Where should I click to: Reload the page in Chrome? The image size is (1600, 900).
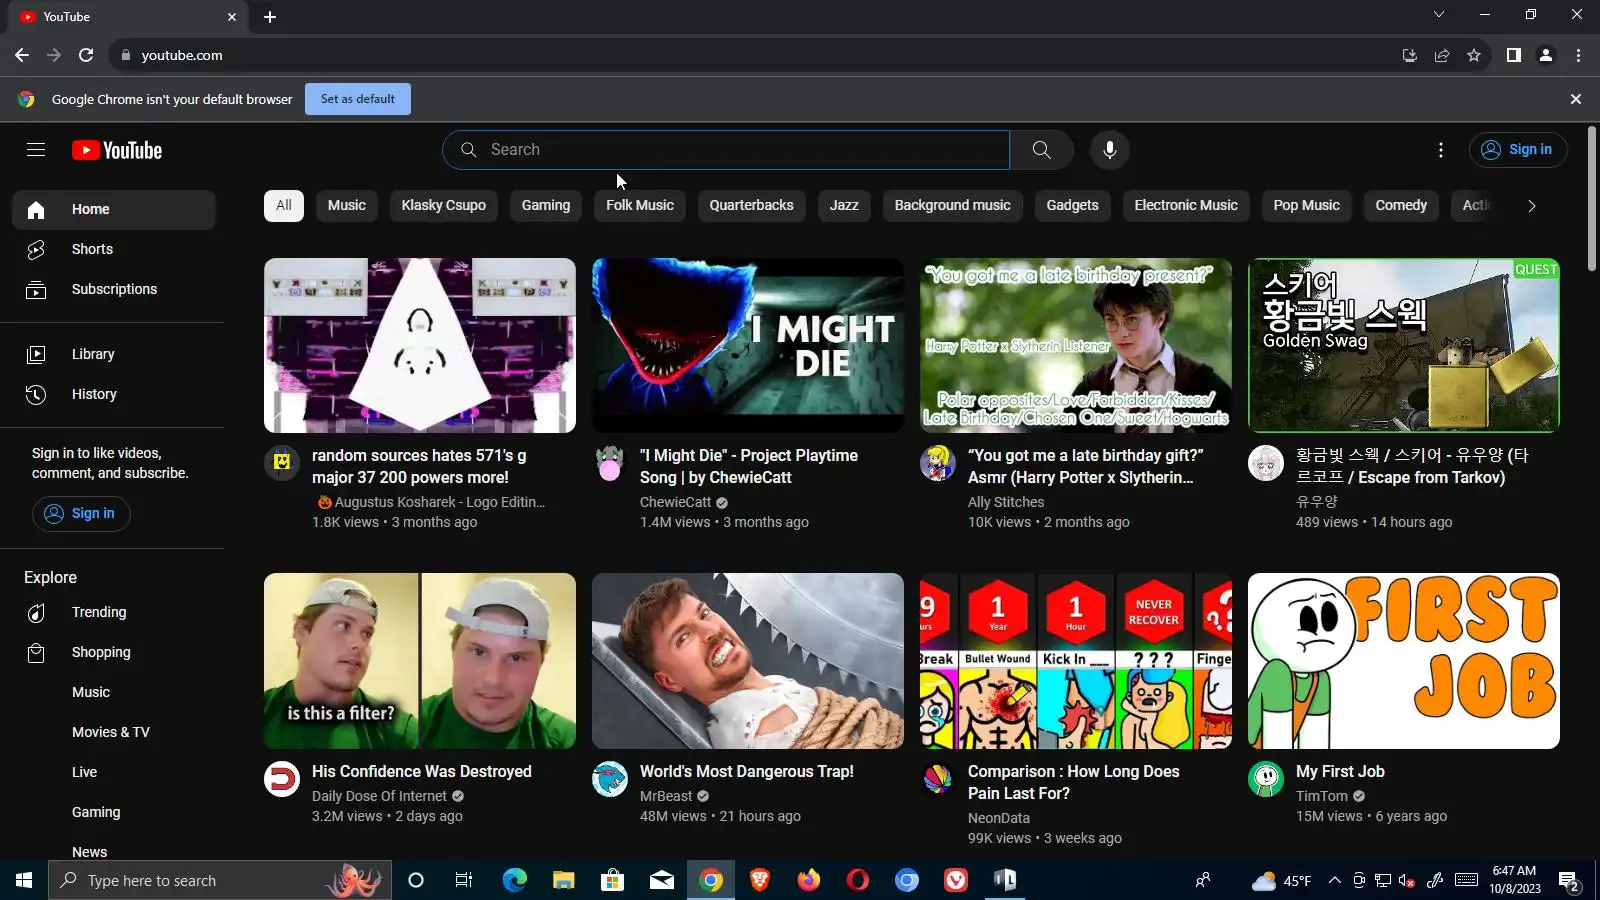tap(86, 56)
